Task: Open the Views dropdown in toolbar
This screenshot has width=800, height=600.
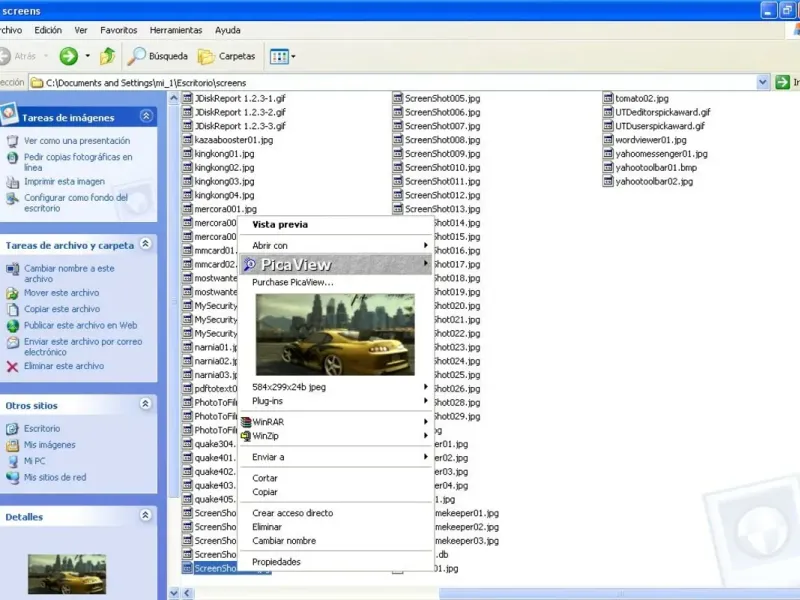Action: [x=283, y=56]
